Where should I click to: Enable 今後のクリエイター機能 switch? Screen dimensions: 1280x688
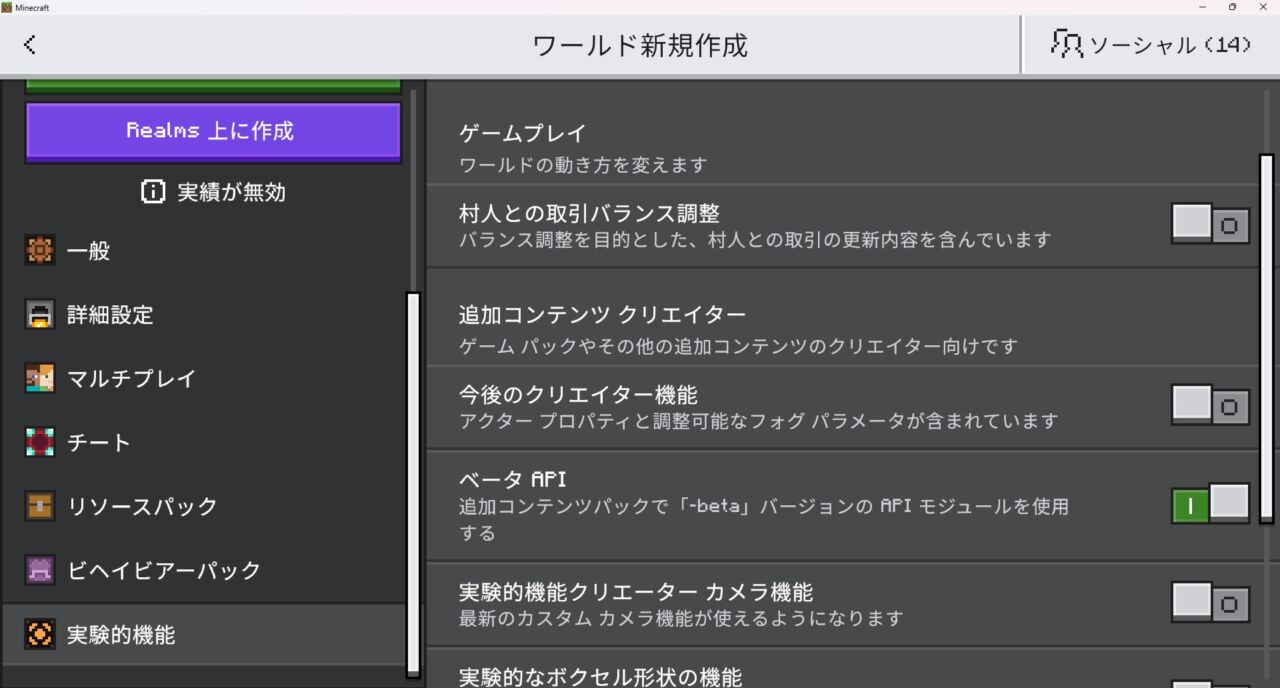click(x=1210, y=405)
